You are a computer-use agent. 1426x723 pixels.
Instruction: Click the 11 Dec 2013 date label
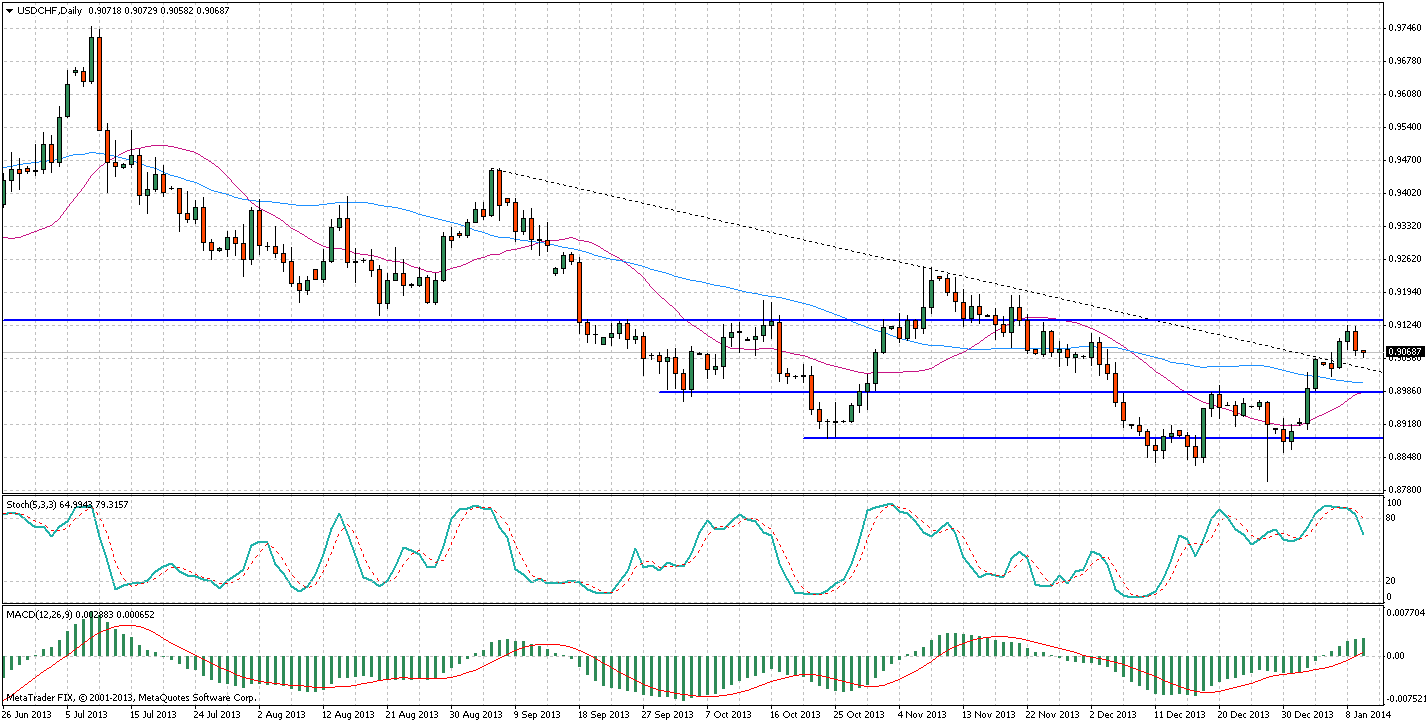tap(1180, 715)
